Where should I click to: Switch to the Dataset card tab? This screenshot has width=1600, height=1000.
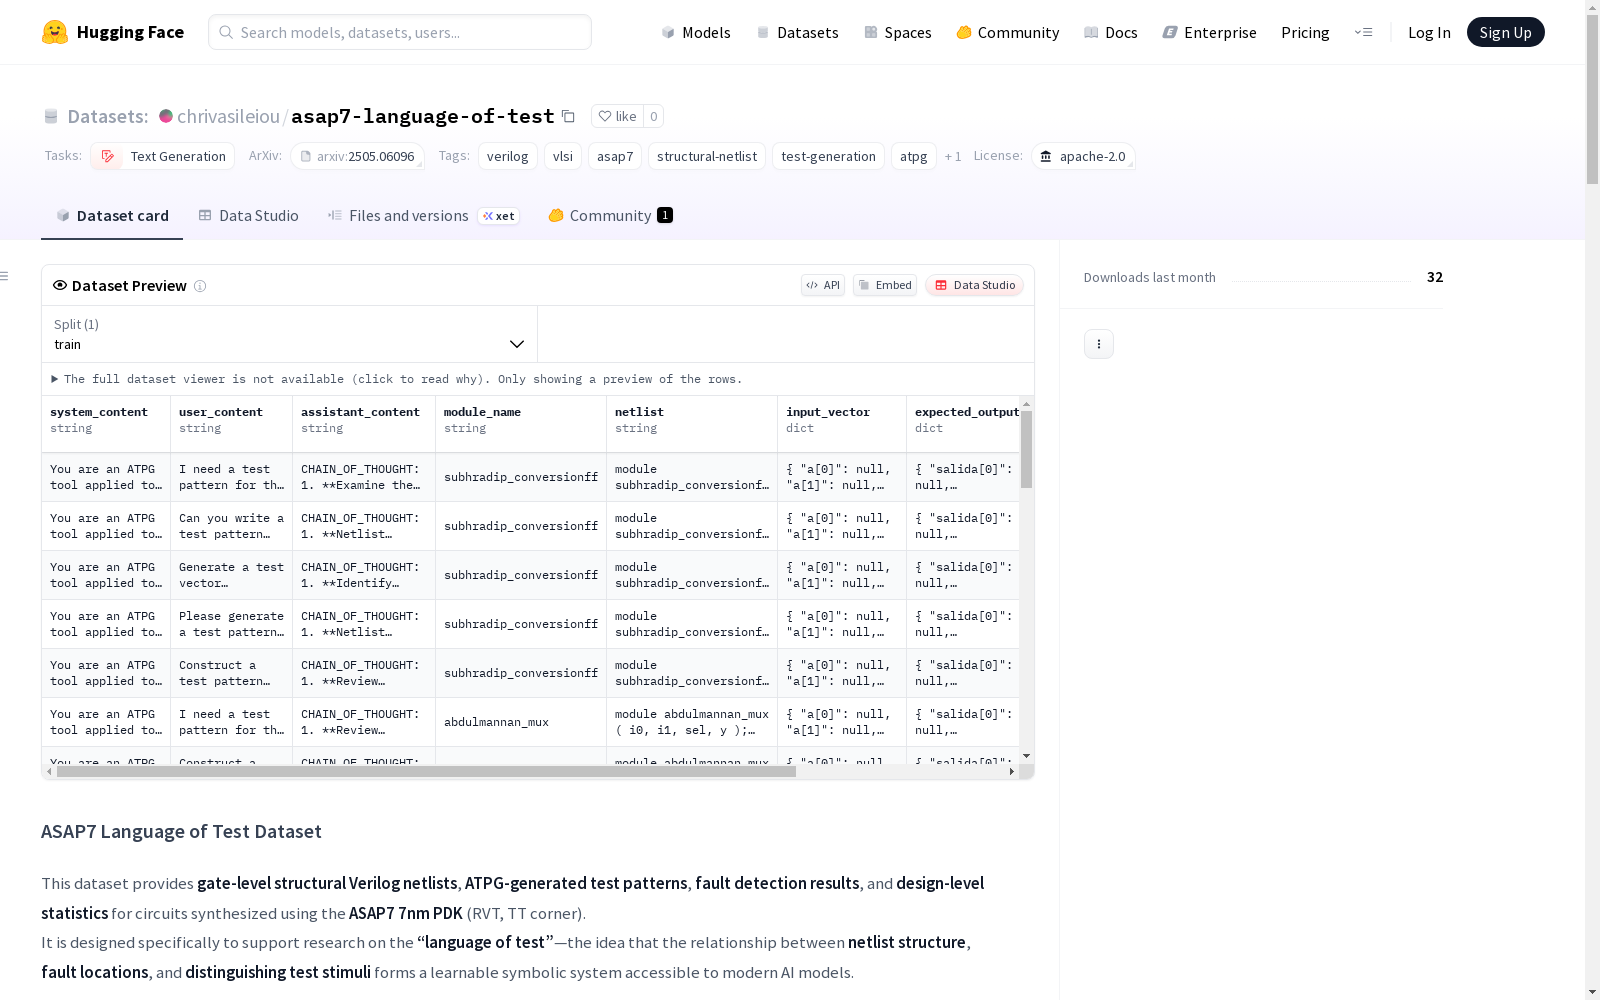click(x=112, y=216)
